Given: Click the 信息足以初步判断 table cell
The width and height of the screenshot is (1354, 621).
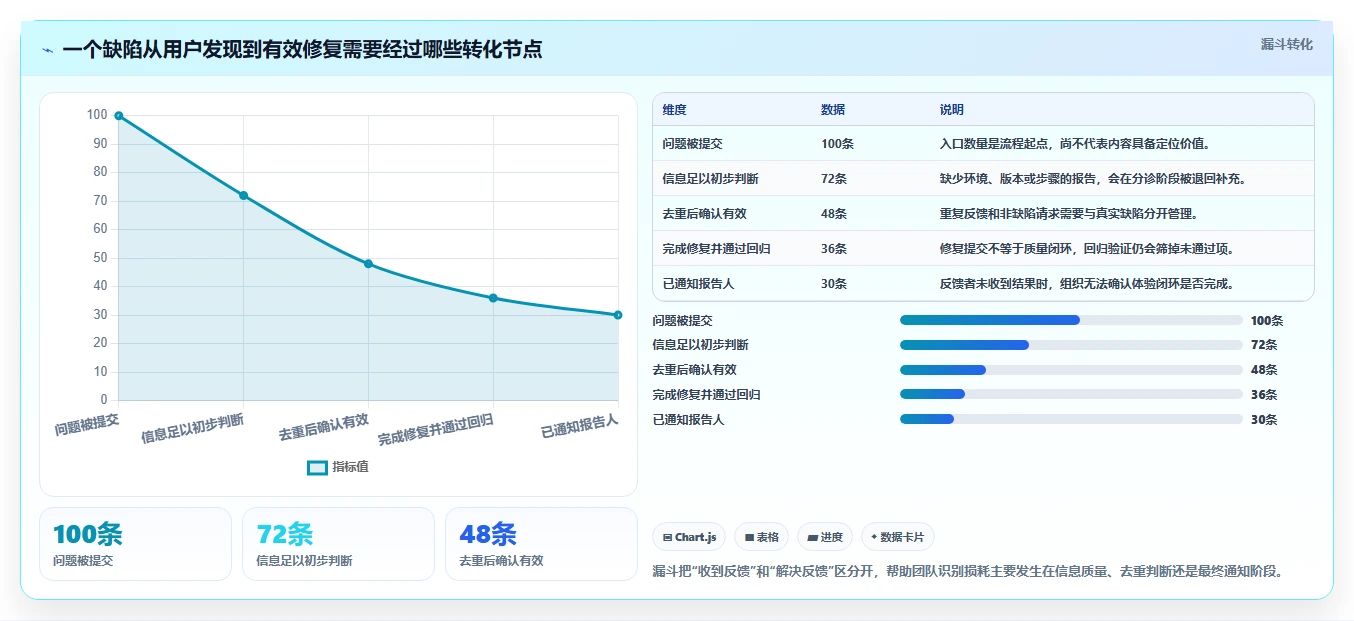Looking at the screenshot, I should coord(710,179).
